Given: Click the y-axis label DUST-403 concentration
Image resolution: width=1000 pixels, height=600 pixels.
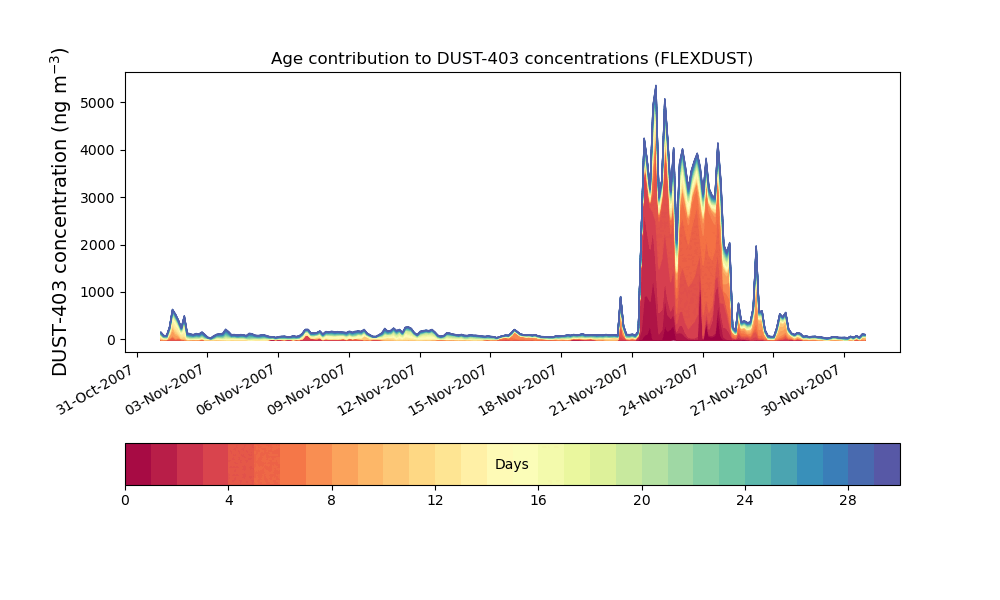Looking at the screenshot, I should tap(59, 212).
